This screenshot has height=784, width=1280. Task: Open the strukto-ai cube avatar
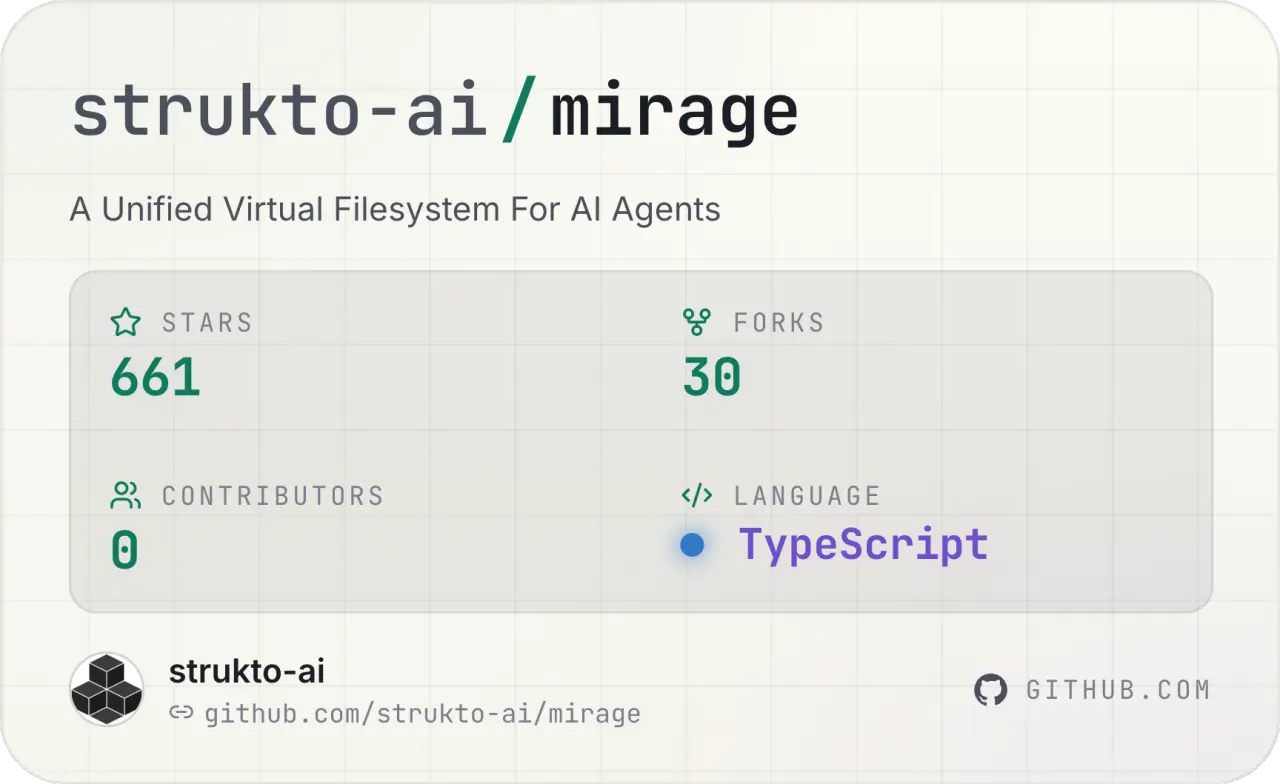(x=106, y=689)
